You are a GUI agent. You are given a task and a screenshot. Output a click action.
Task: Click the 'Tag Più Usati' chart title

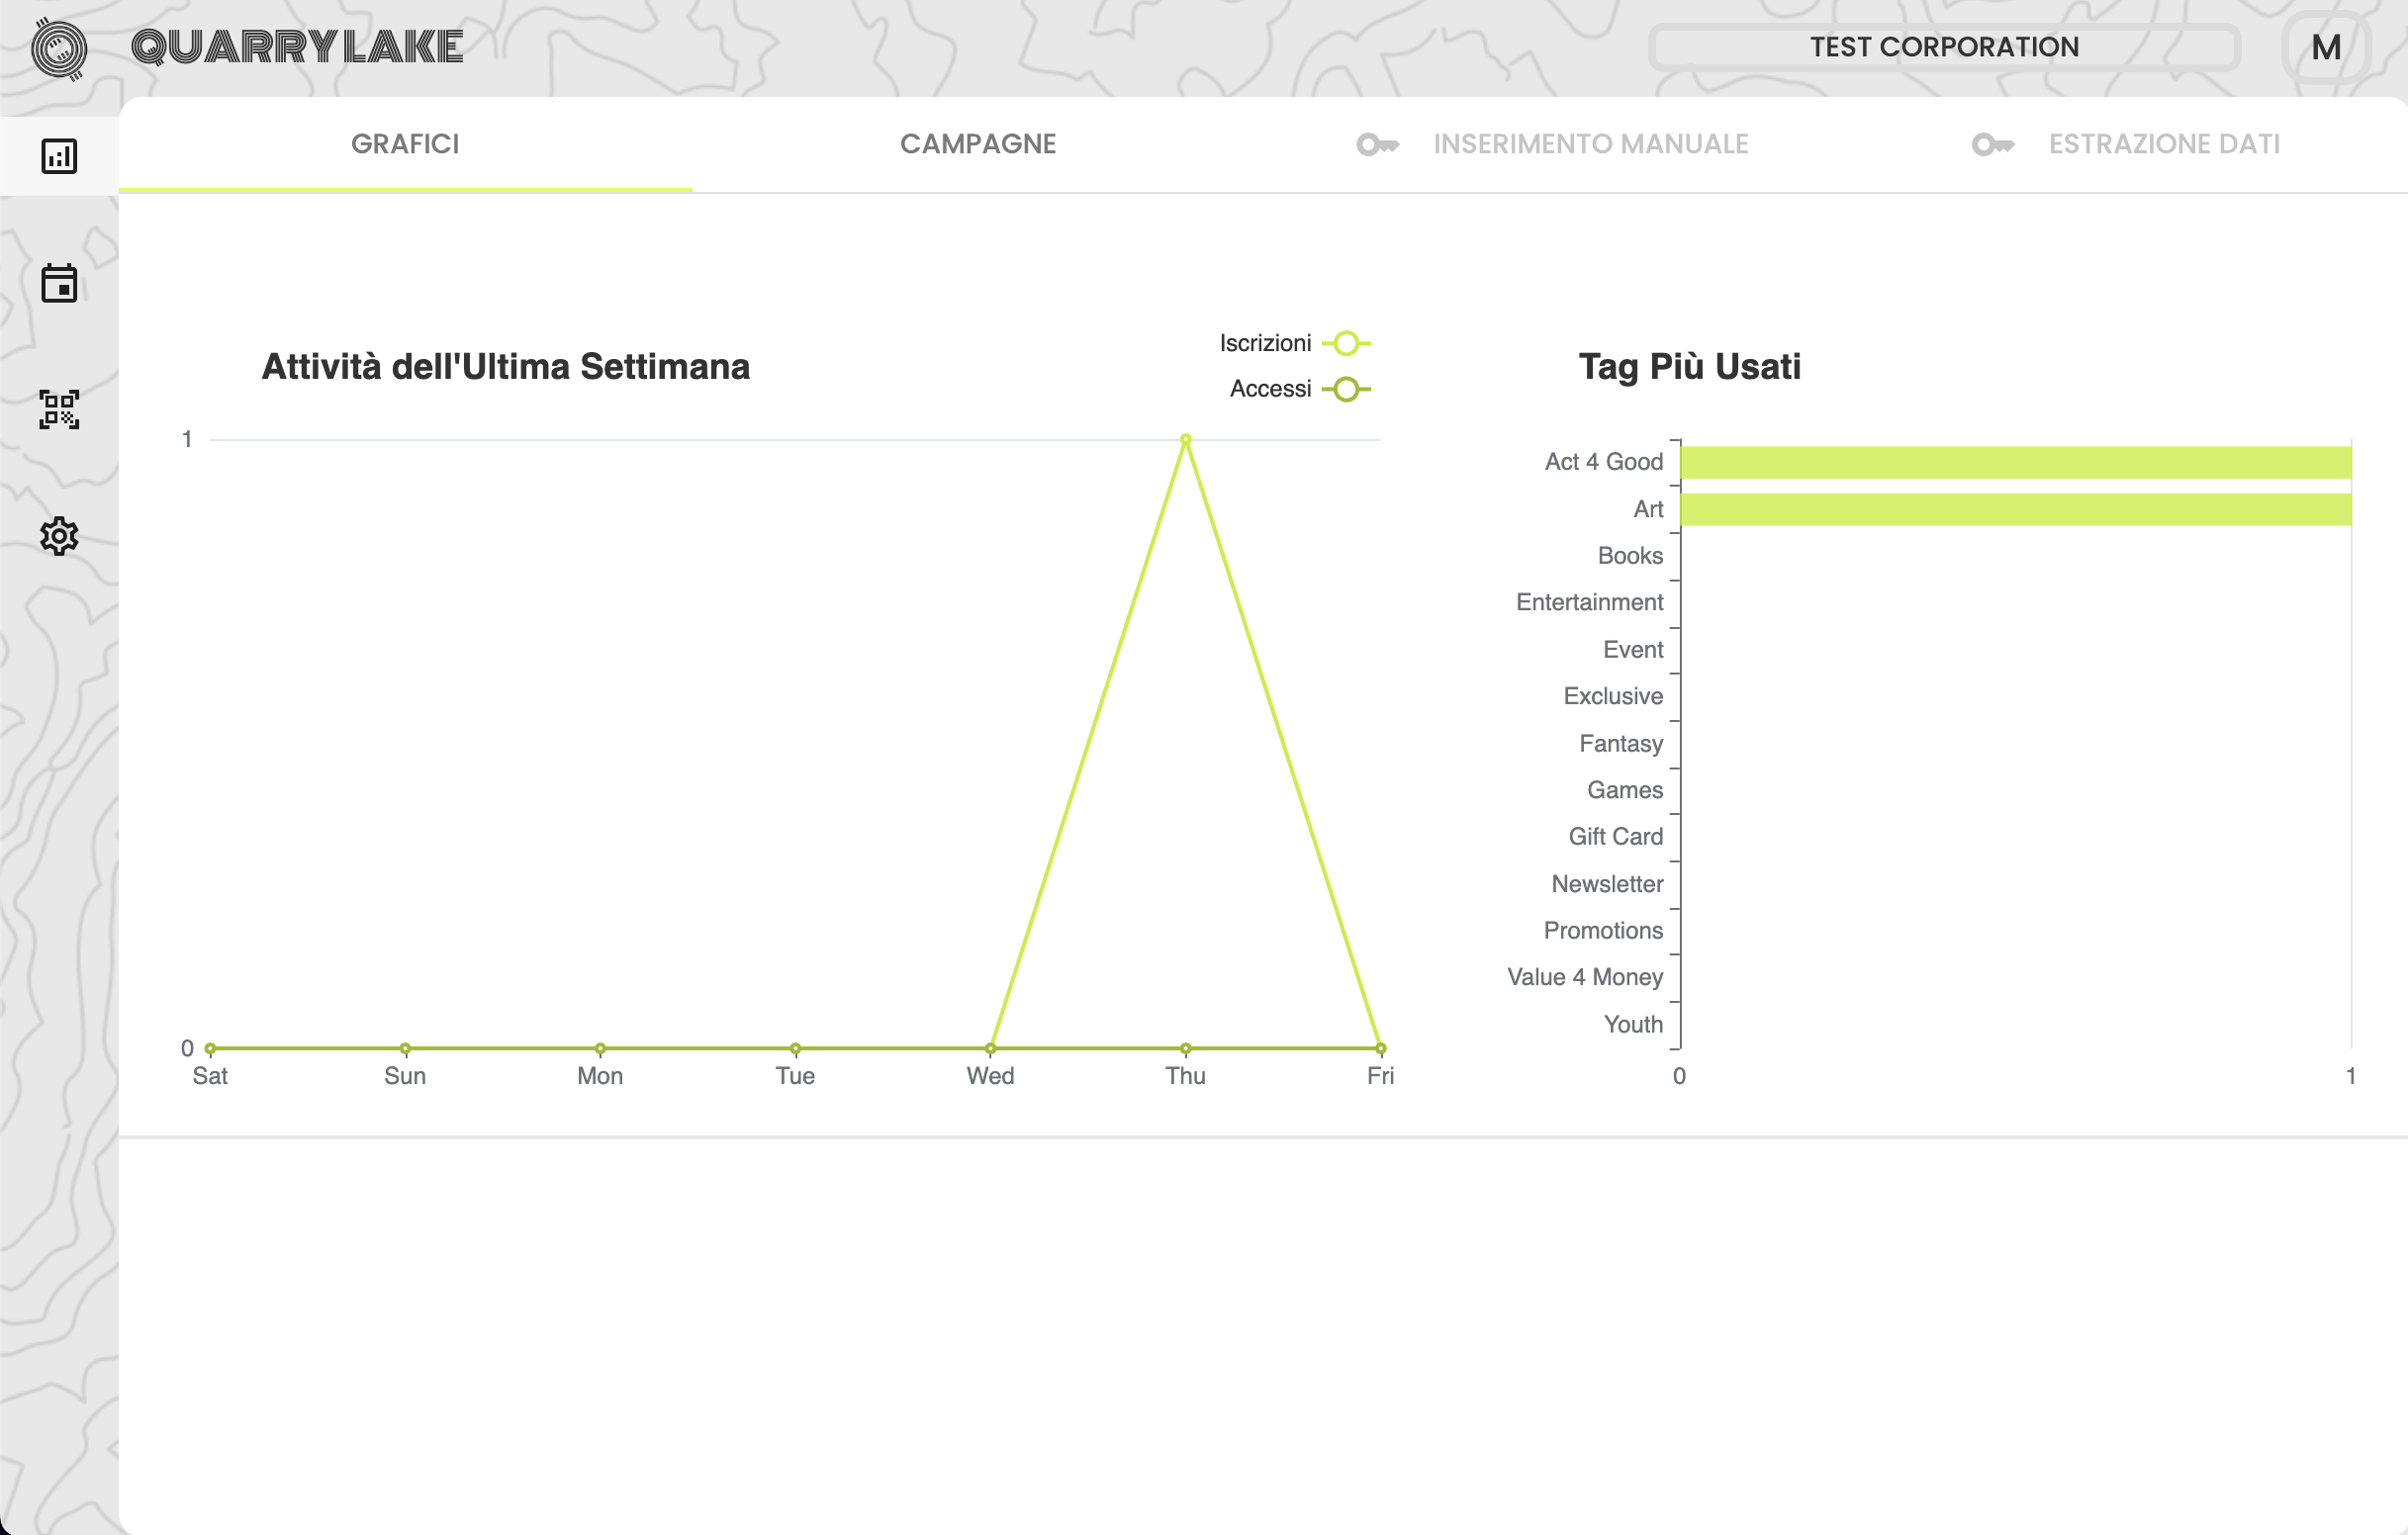[1689, 367]
